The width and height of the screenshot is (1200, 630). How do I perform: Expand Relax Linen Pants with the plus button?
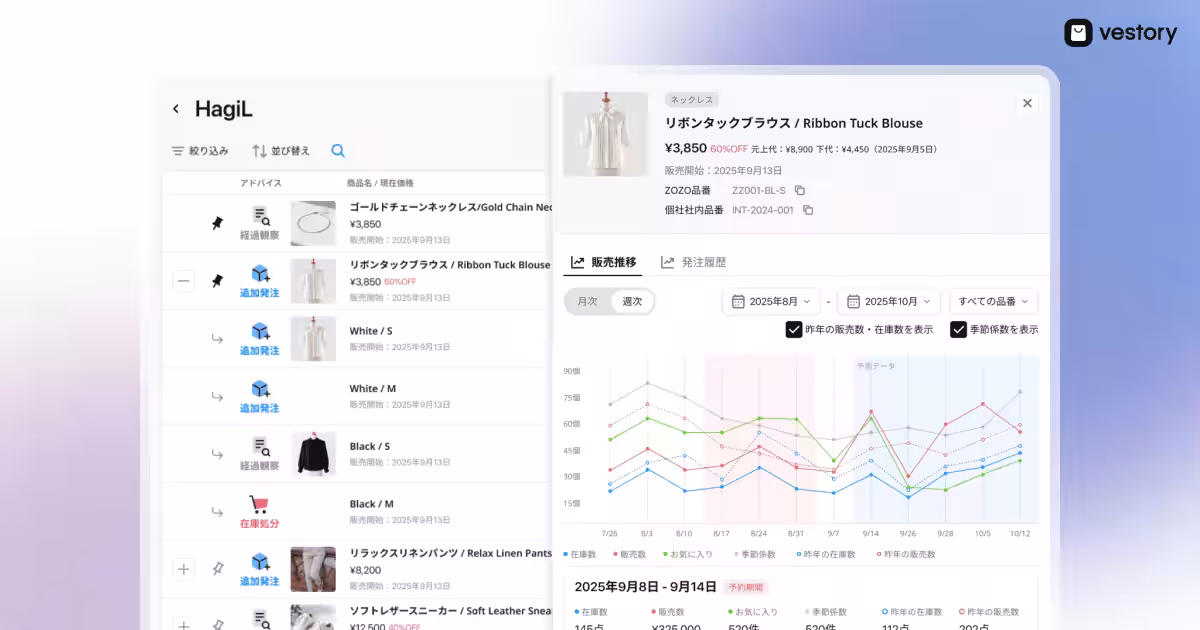coord(184,569)
